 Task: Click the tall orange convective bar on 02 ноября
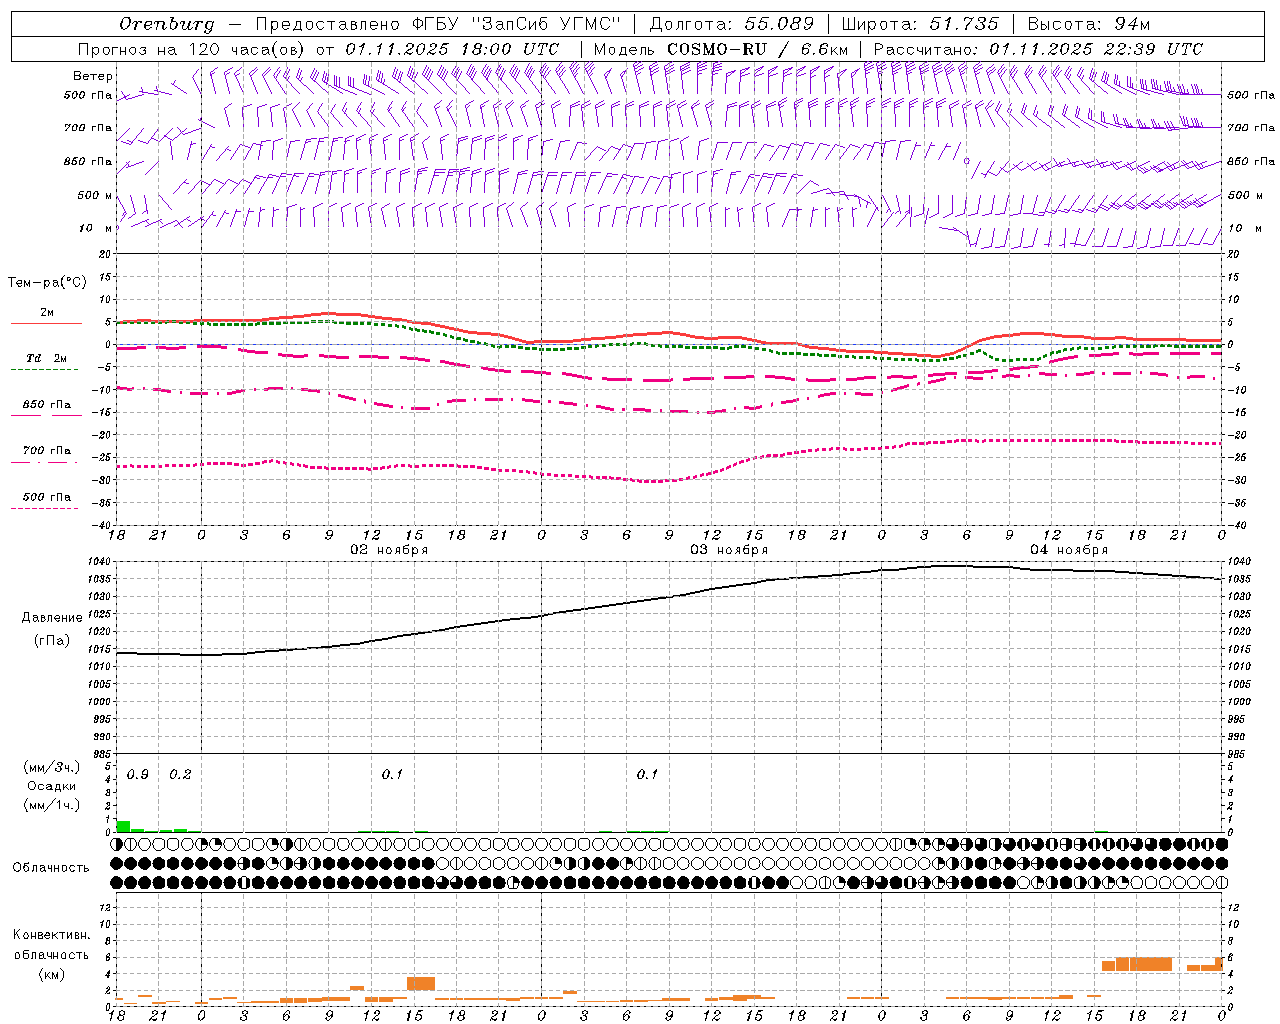(x=421, y=983)
